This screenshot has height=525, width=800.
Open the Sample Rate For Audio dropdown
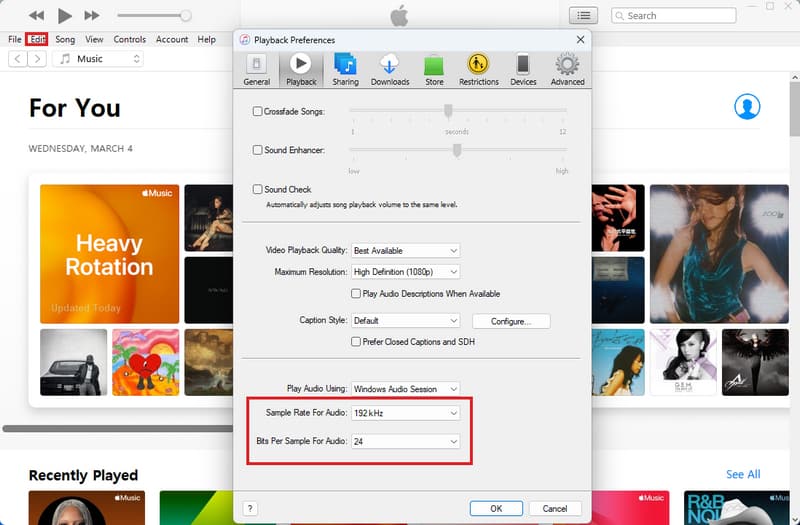tap(406, 413)
